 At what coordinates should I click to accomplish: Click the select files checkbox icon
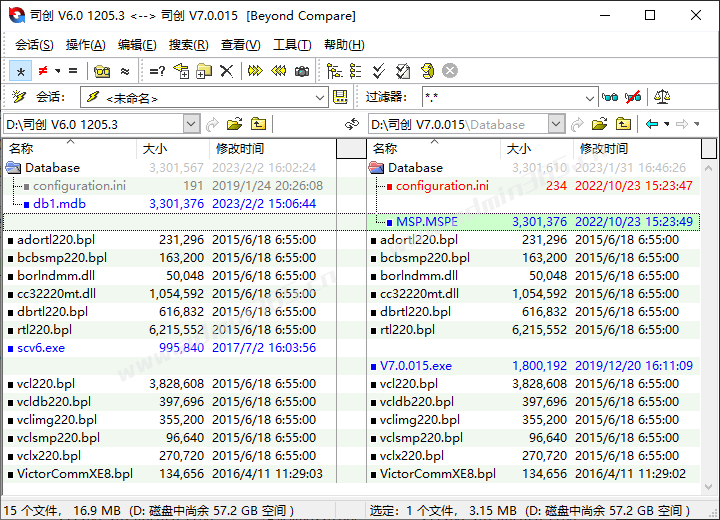click(x=403, y=71)
